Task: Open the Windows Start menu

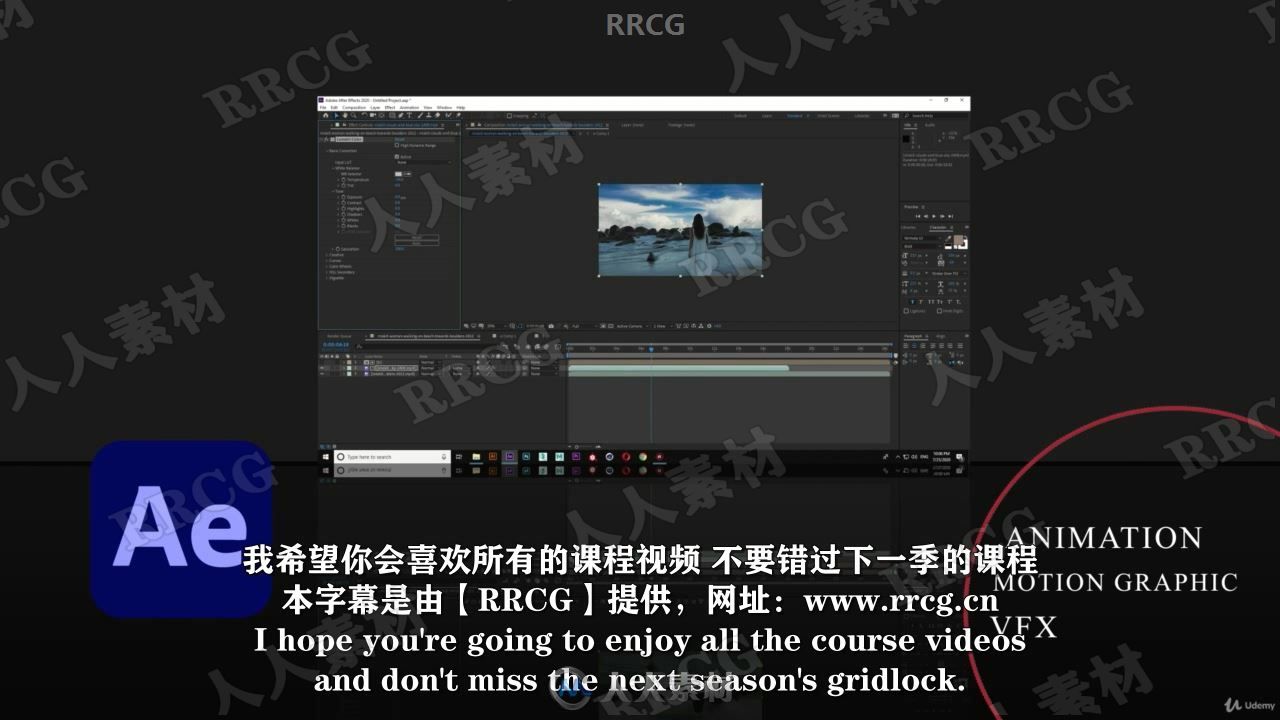Action: (326, 457)
